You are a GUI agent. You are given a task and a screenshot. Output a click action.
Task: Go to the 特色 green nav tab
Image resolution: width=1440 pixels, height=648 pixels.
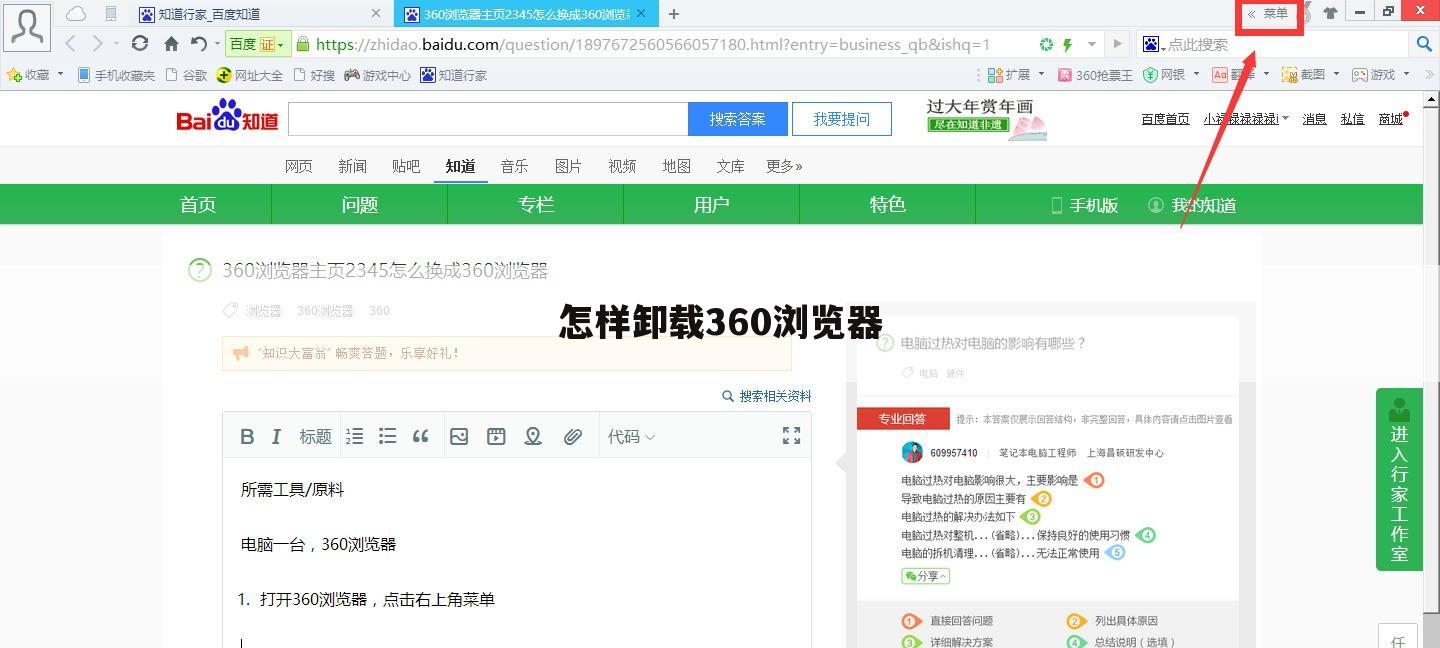[887, 204]
